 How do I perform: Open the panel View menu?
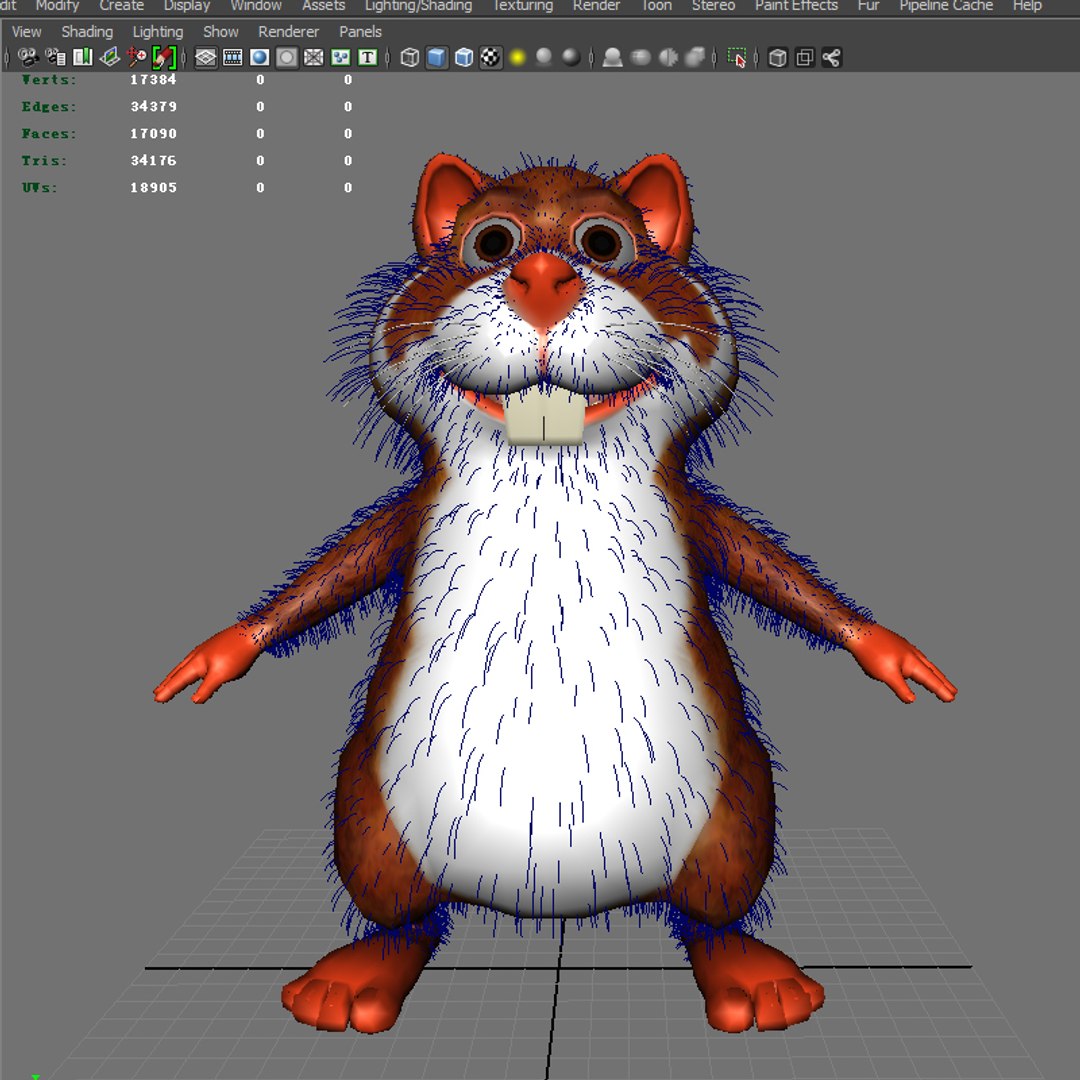coord(26,32)
